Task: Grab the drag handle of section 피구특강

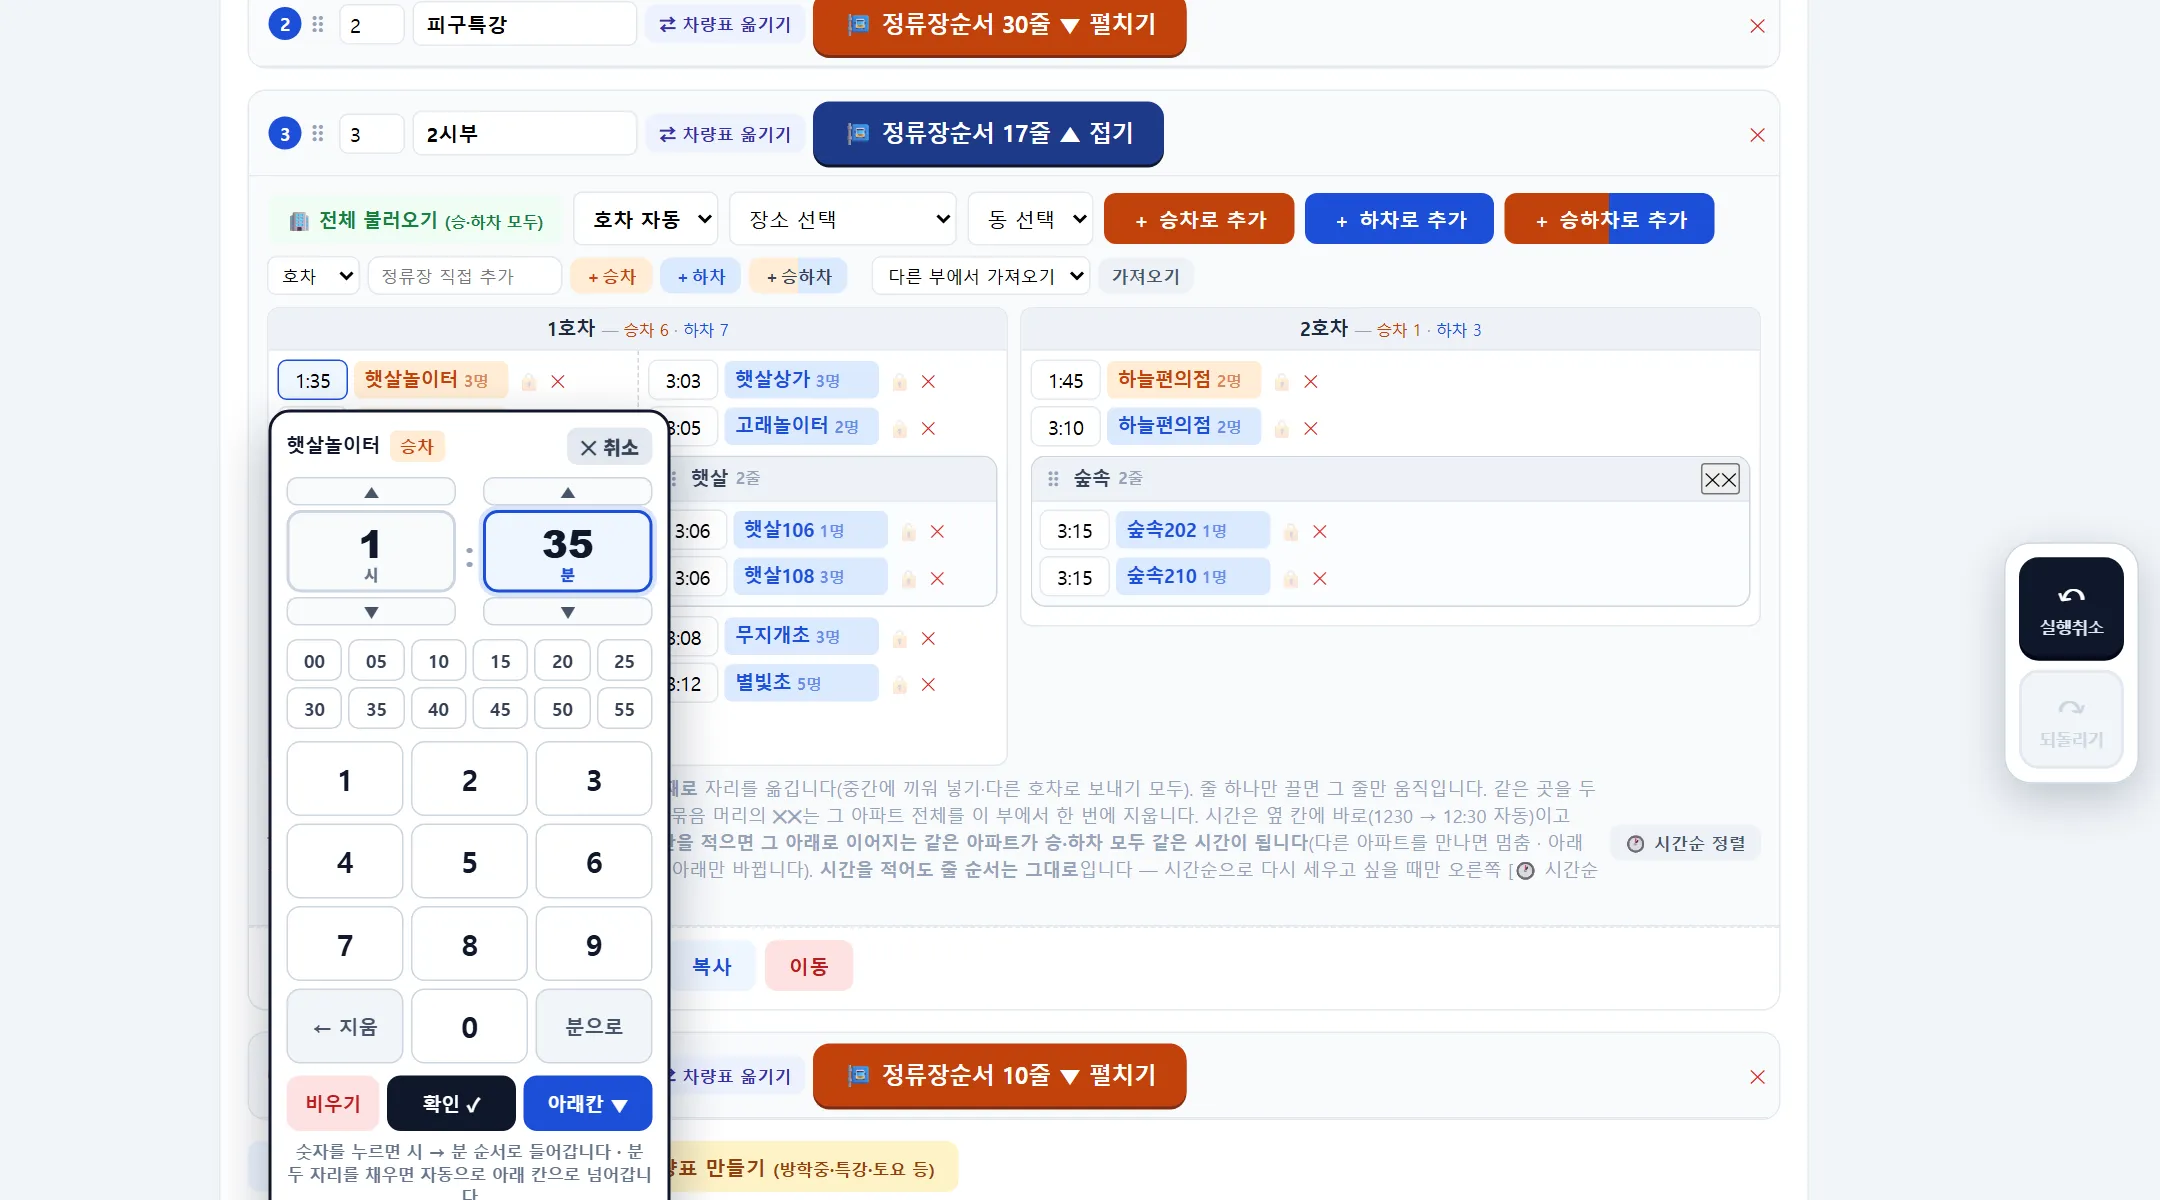Action: pos(318,24)
